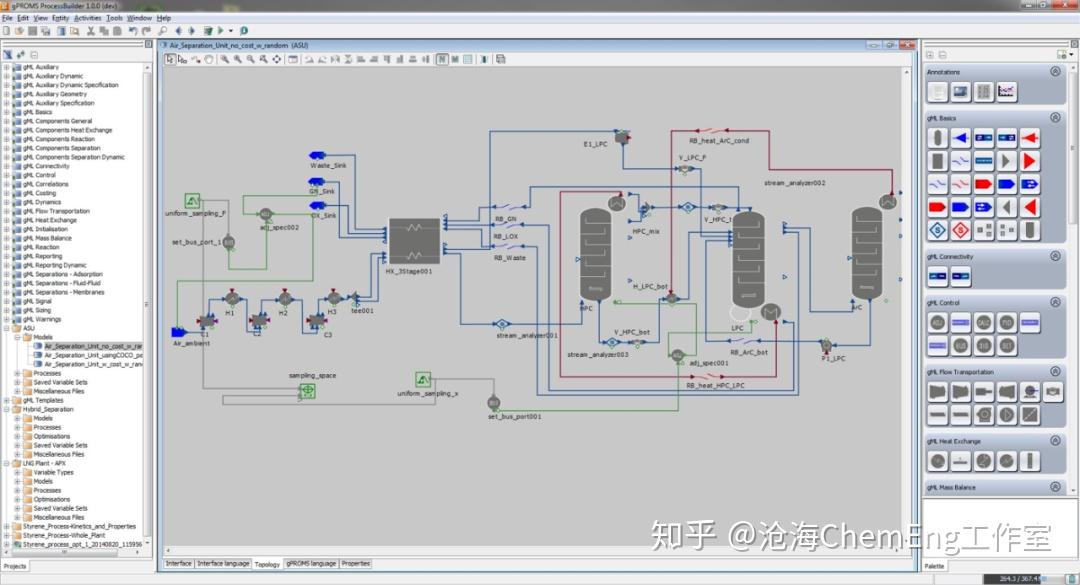
Task: Expand the Hybrid_Separation Models folder
Action: 18,418
